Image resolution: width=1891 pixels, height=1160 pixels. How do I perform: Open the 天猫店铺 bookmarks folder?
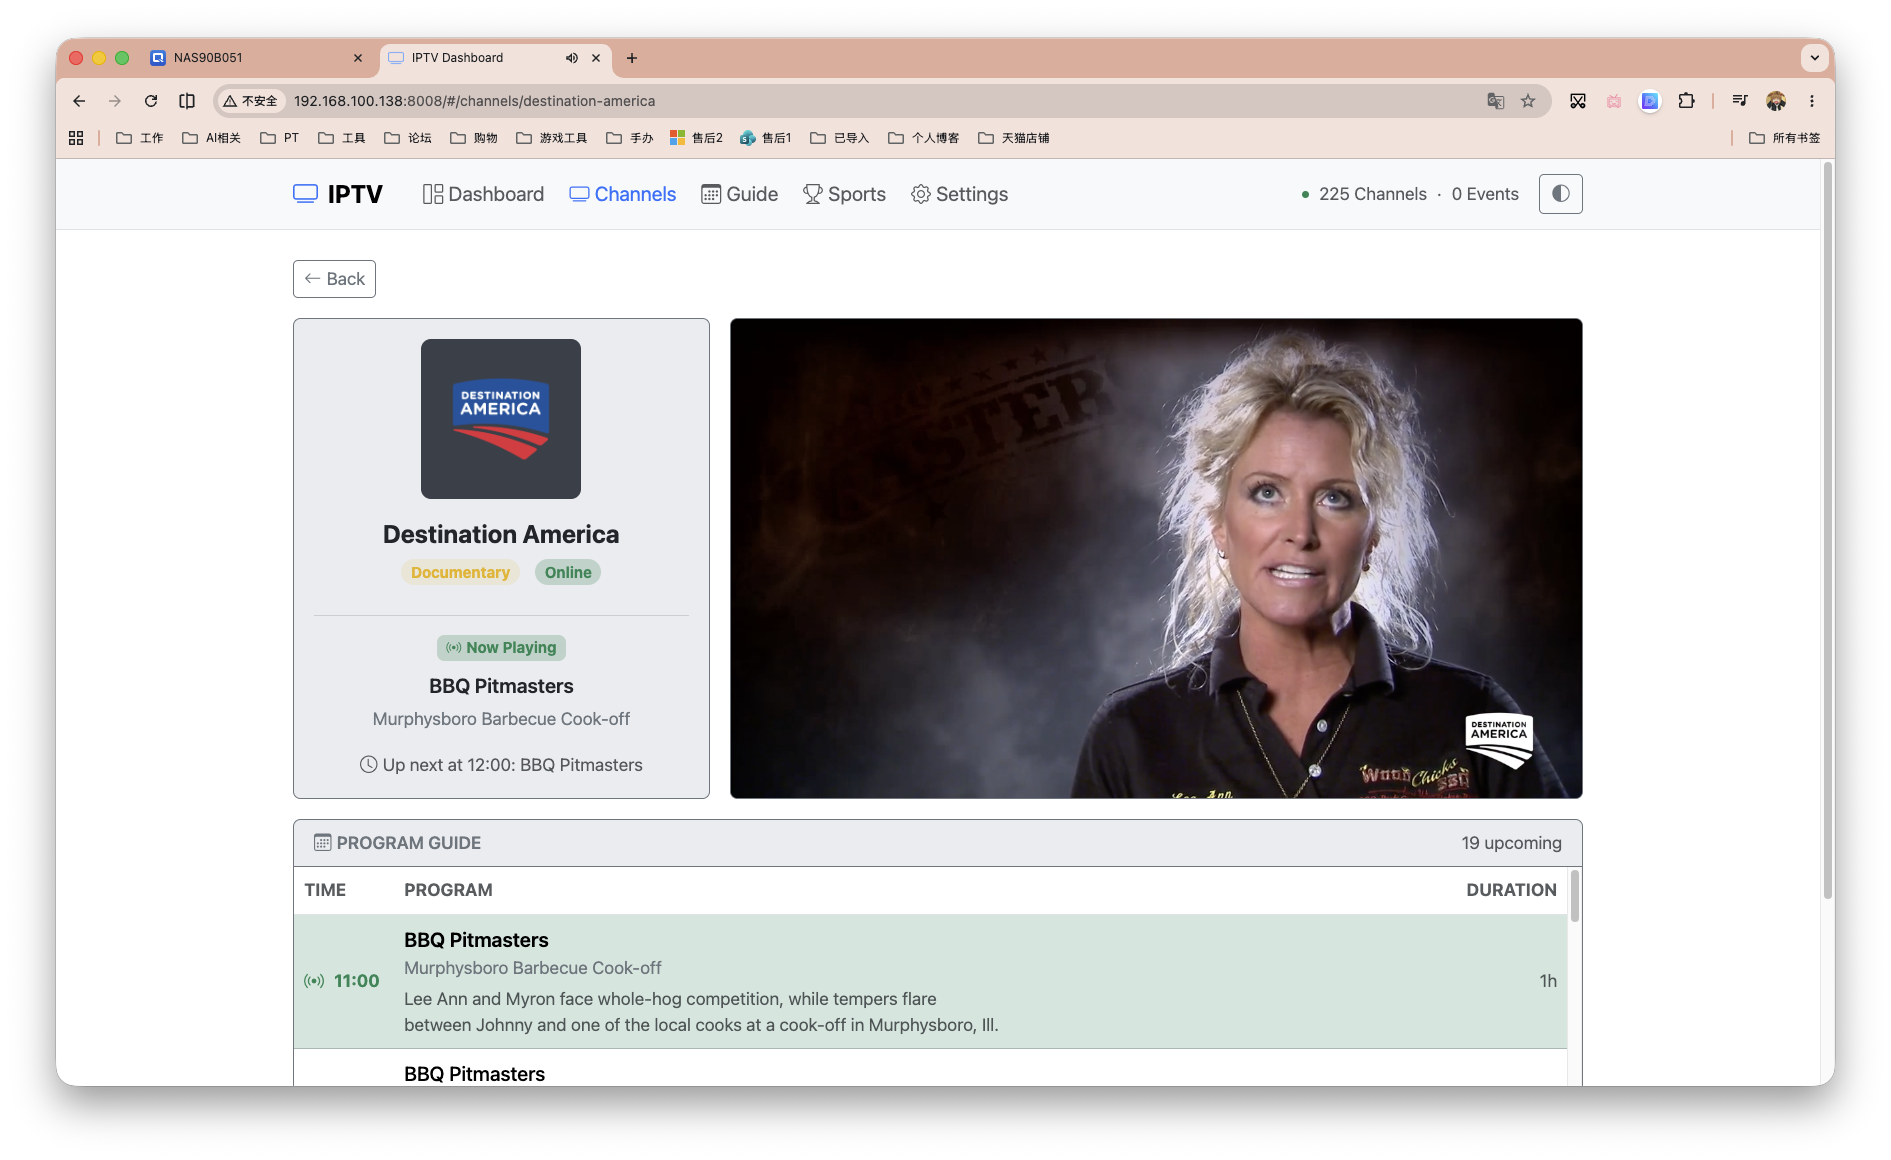[x=1014, y=138]
